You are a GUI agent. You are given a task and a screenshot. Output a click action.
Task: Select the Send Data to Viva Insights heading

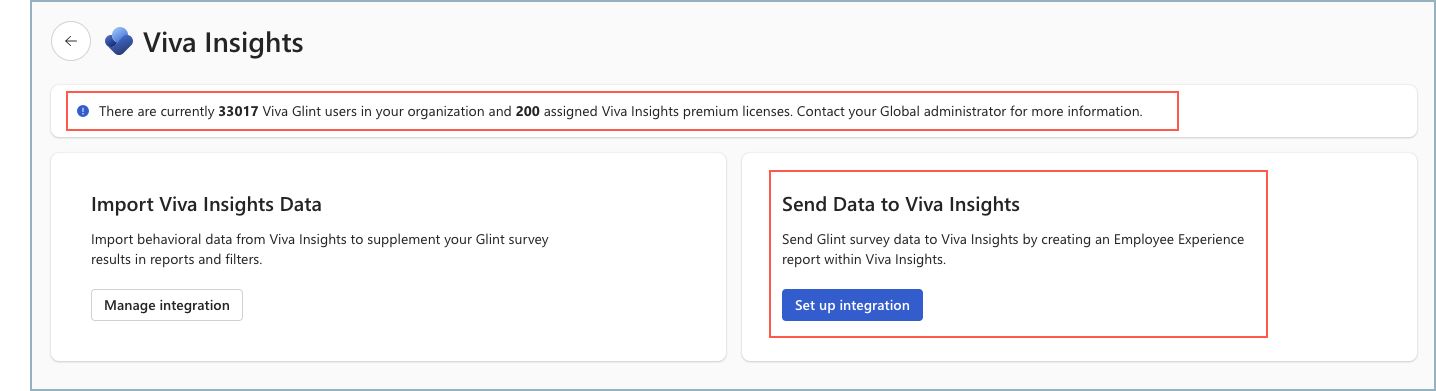point(900,205)
